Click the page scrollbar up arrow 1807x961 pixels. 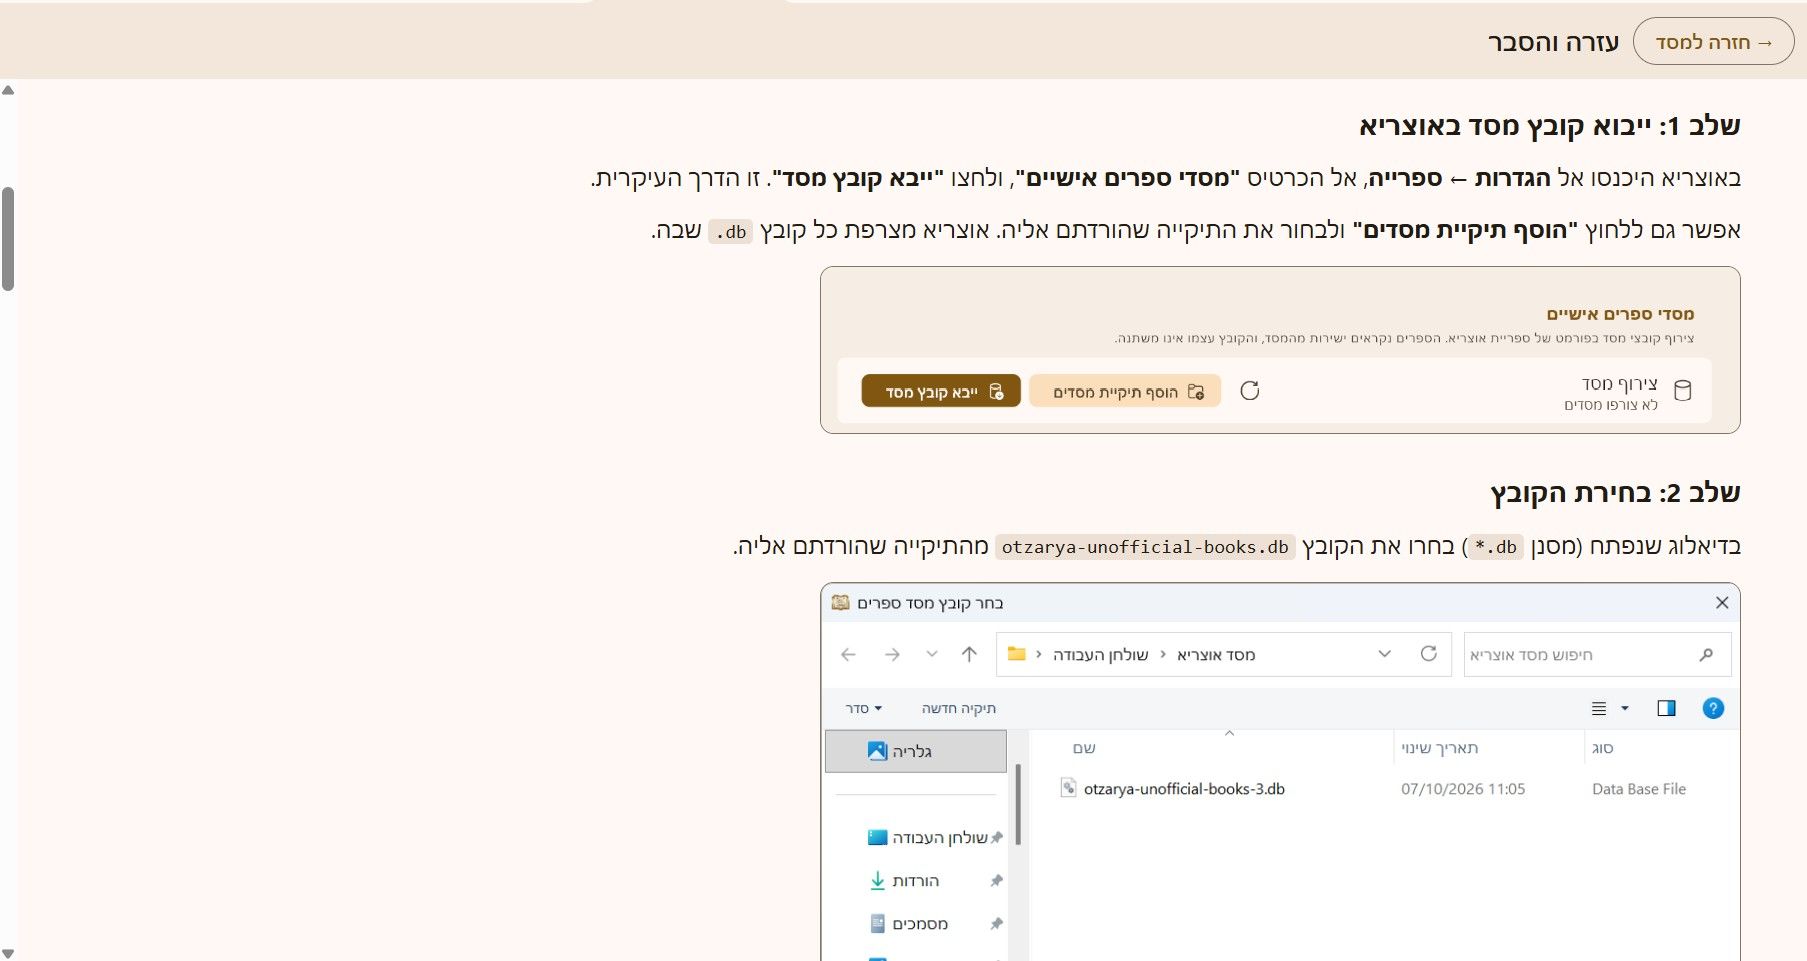8,90
